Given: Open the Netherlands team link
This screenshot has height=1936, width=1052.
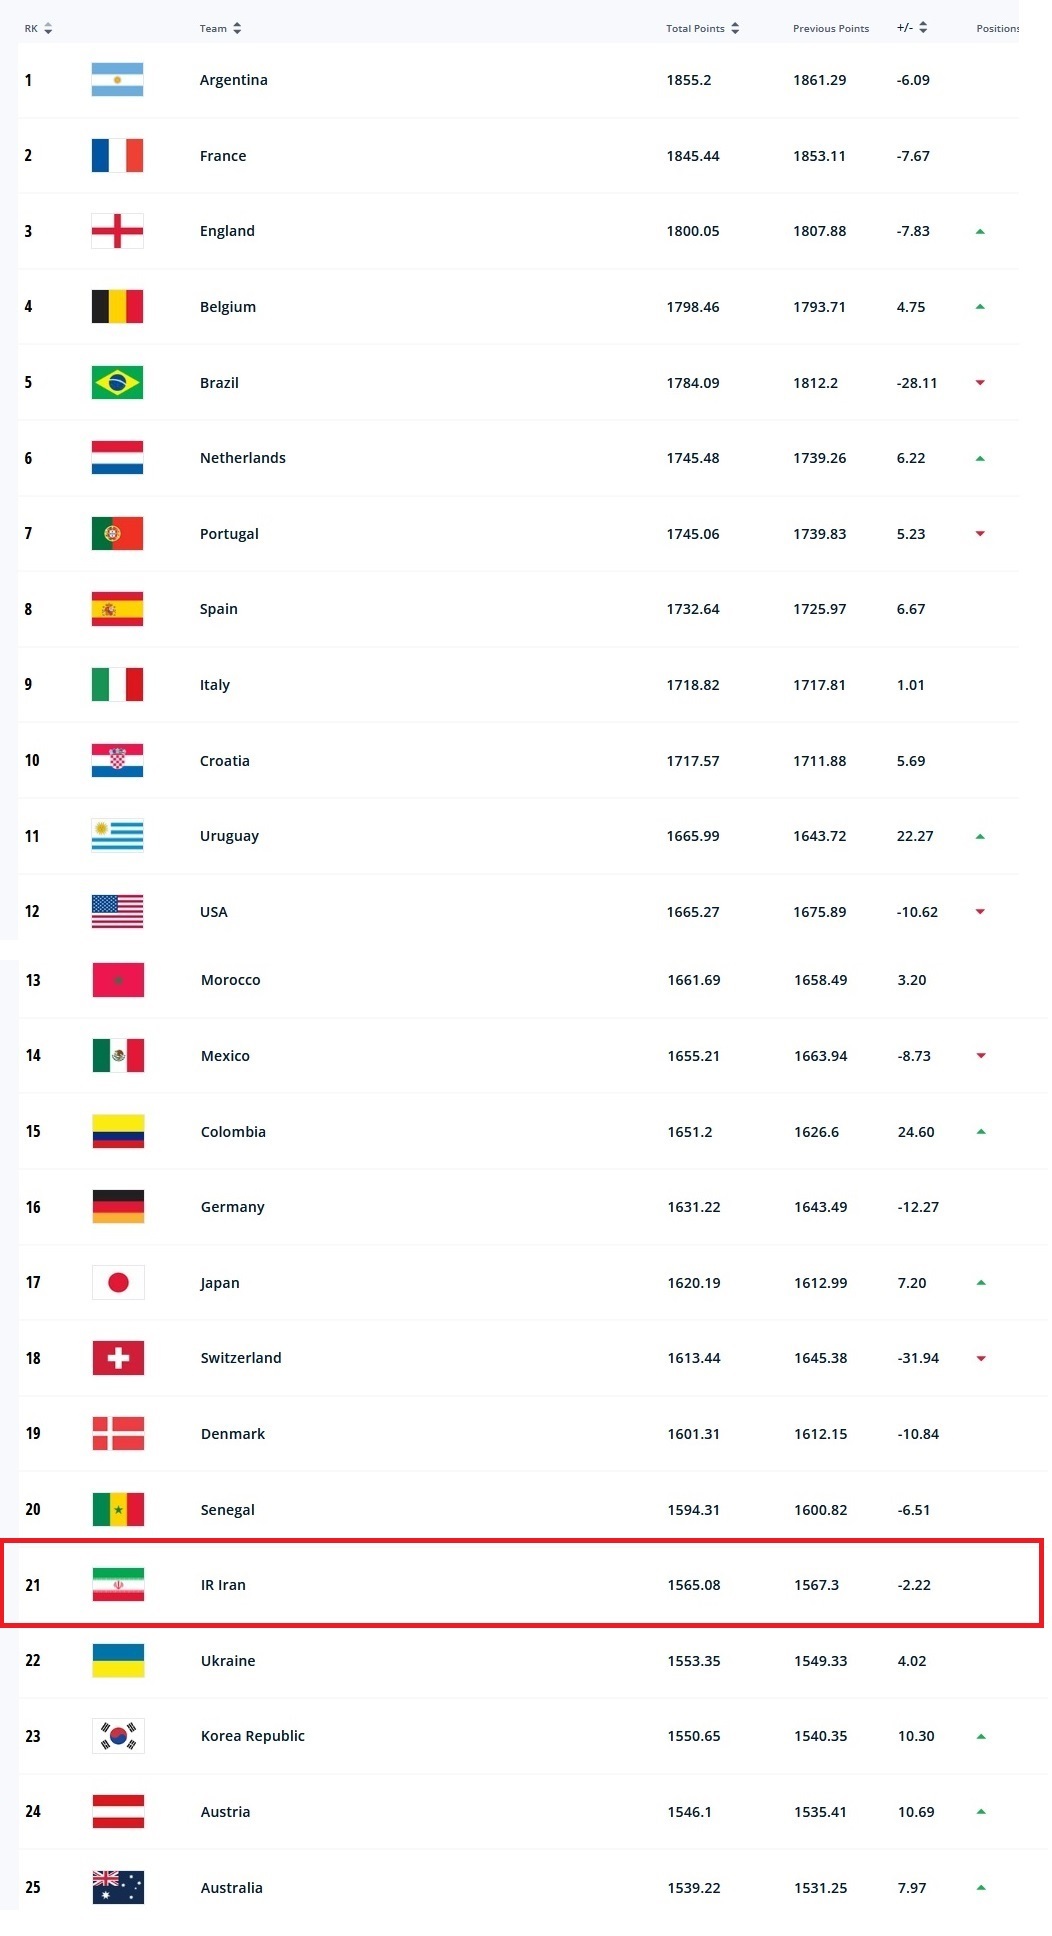Looking at the screenshot, I should point(242,458).
